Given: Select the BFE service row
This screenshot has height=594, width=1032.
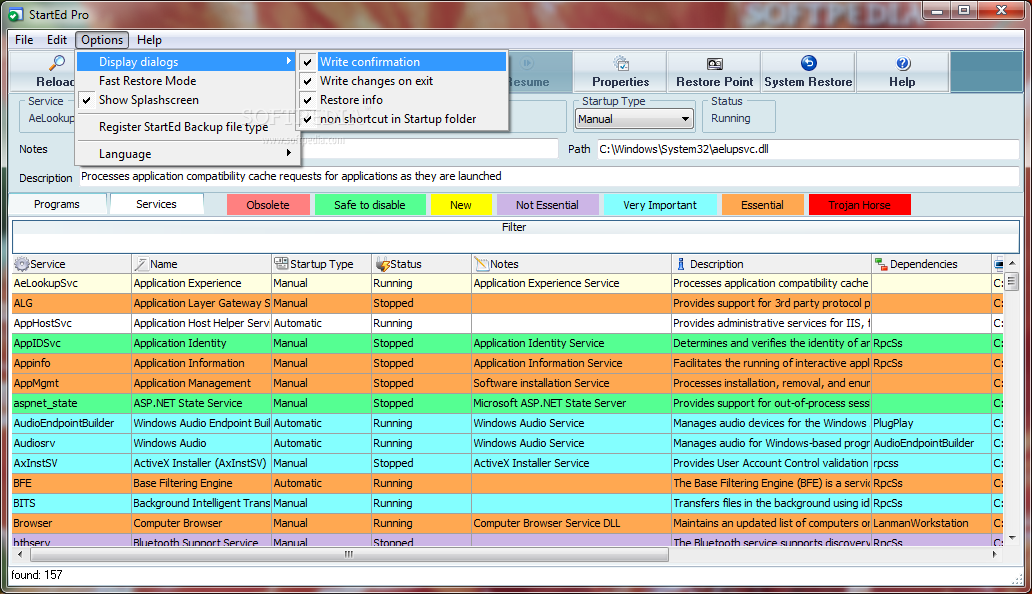Looking at the screenshot, I should tap(507, 483).
